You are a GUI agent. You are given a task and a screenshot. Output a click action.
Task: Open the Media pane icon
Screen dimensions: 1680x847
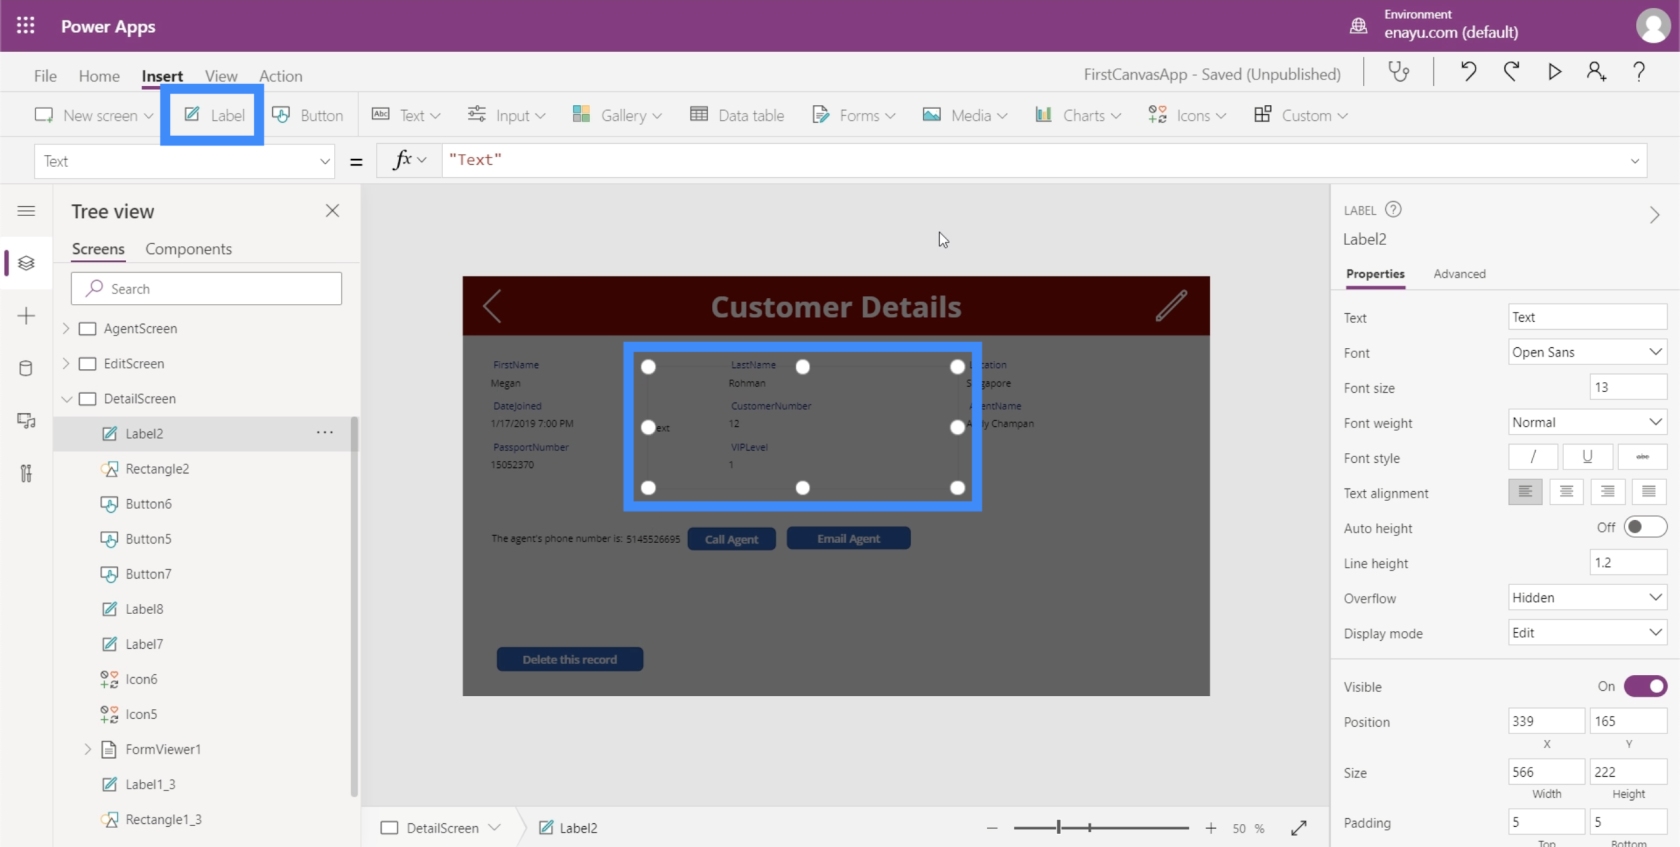[x=26, y=421]
